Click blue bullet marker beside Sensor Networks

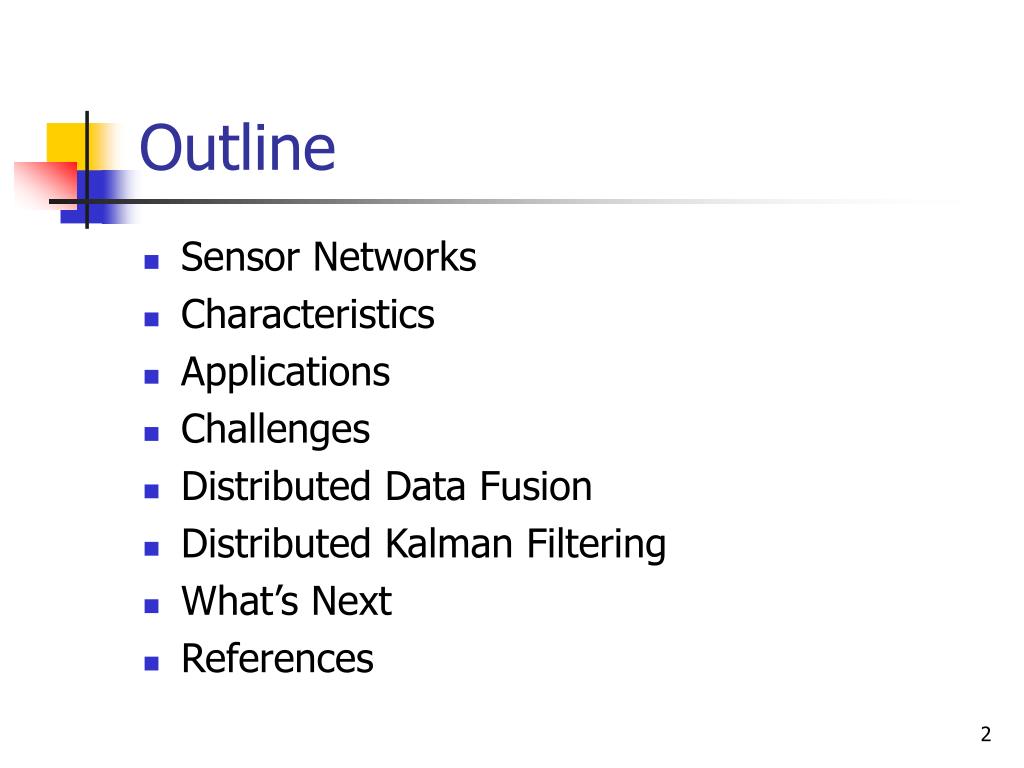(x=152, y=262)
